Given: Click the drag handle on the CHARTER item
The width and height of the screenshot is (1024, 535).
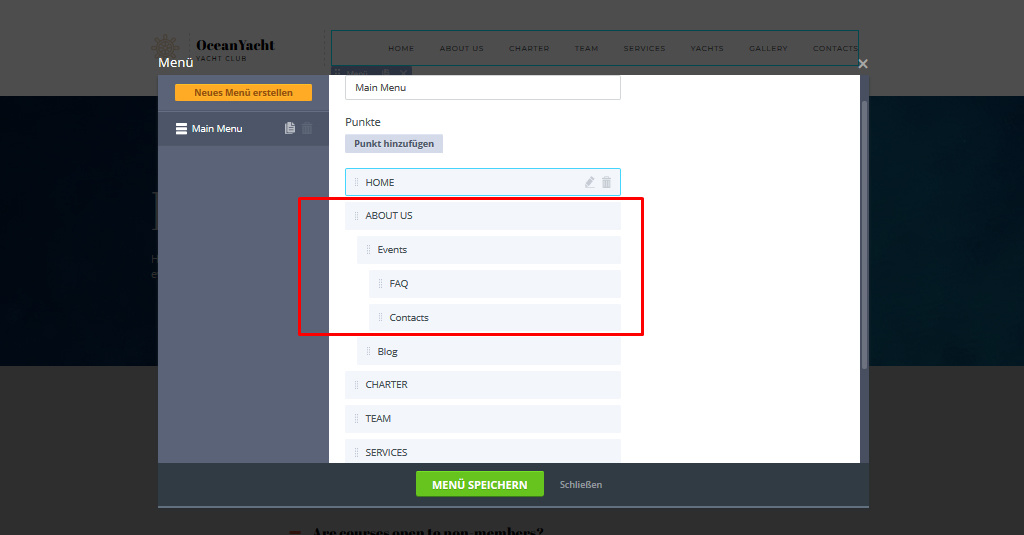Looking at the screenshot, I should (356, 385).
